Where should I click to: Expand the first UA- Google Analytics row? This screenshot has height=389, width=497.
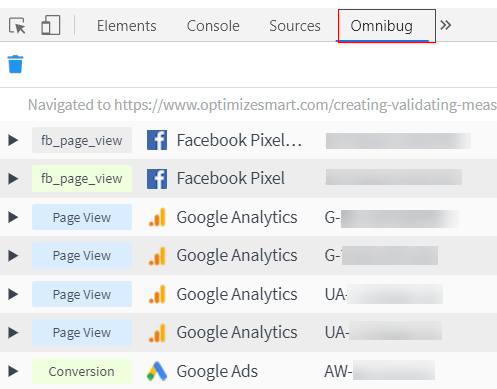[13, 294]
